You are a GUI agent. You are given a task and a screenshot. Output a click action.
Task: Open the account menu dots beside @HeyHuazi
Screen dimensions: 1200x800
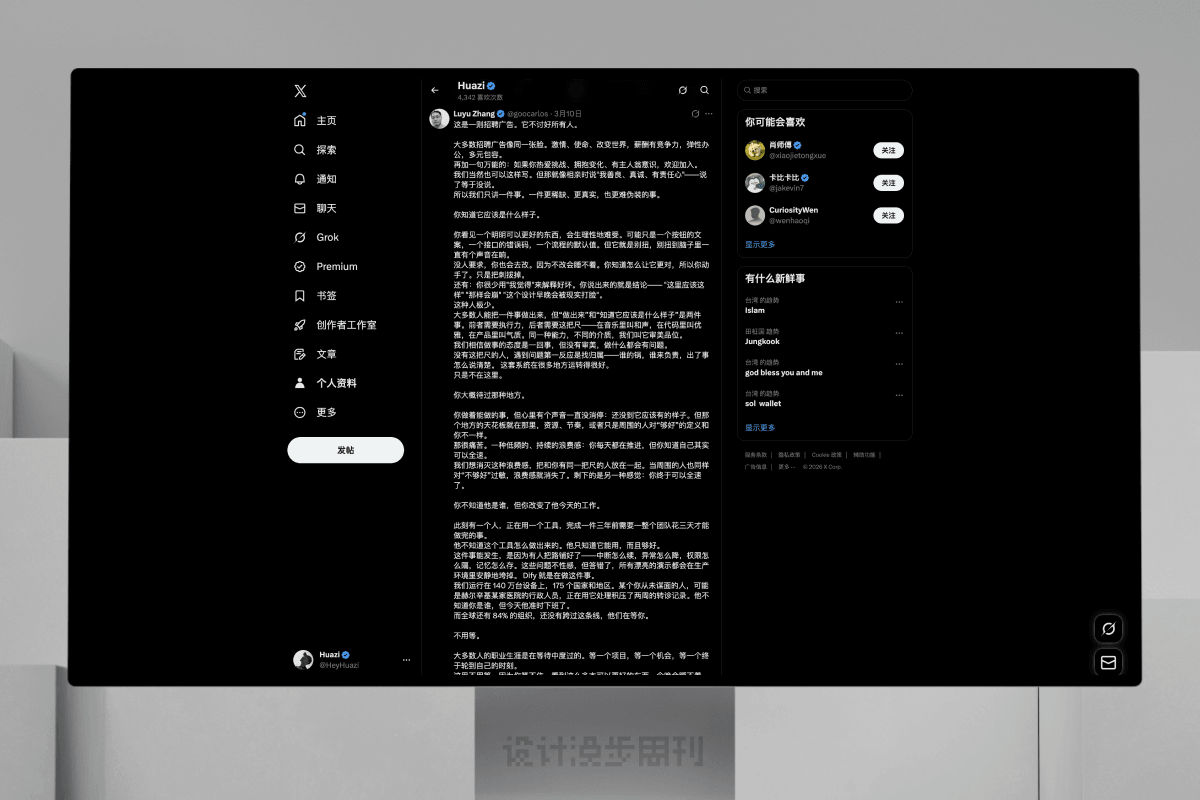(x=406, y=660)
